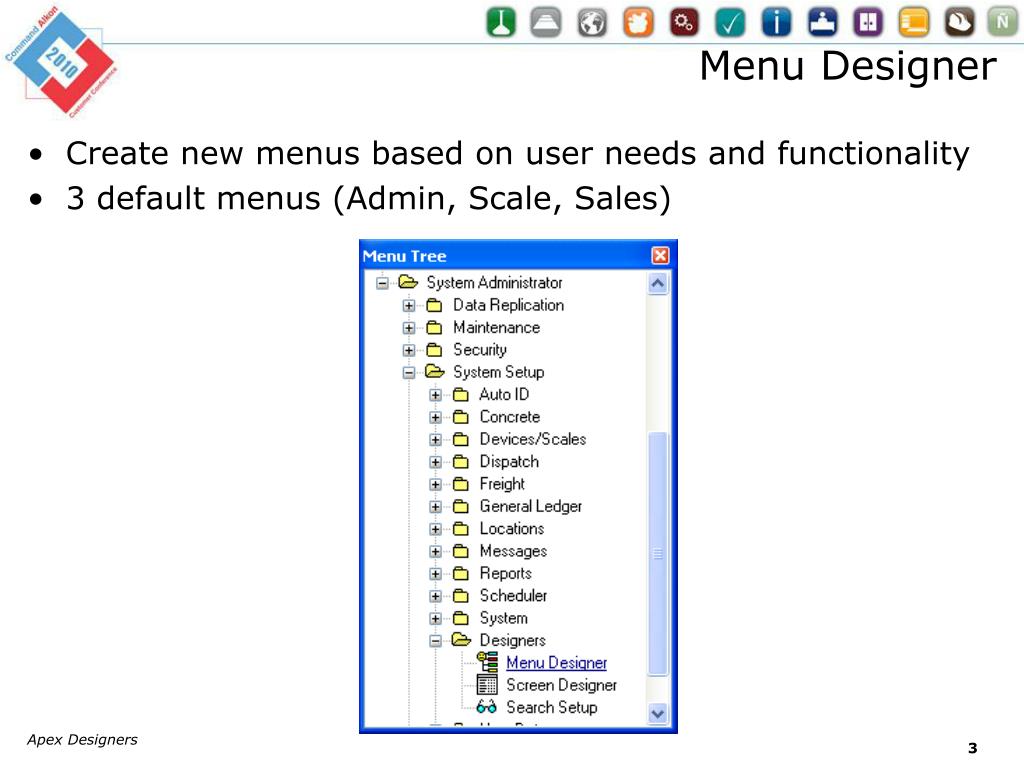
Task: Click the orange panel layout icon
Action: [914, 22]
